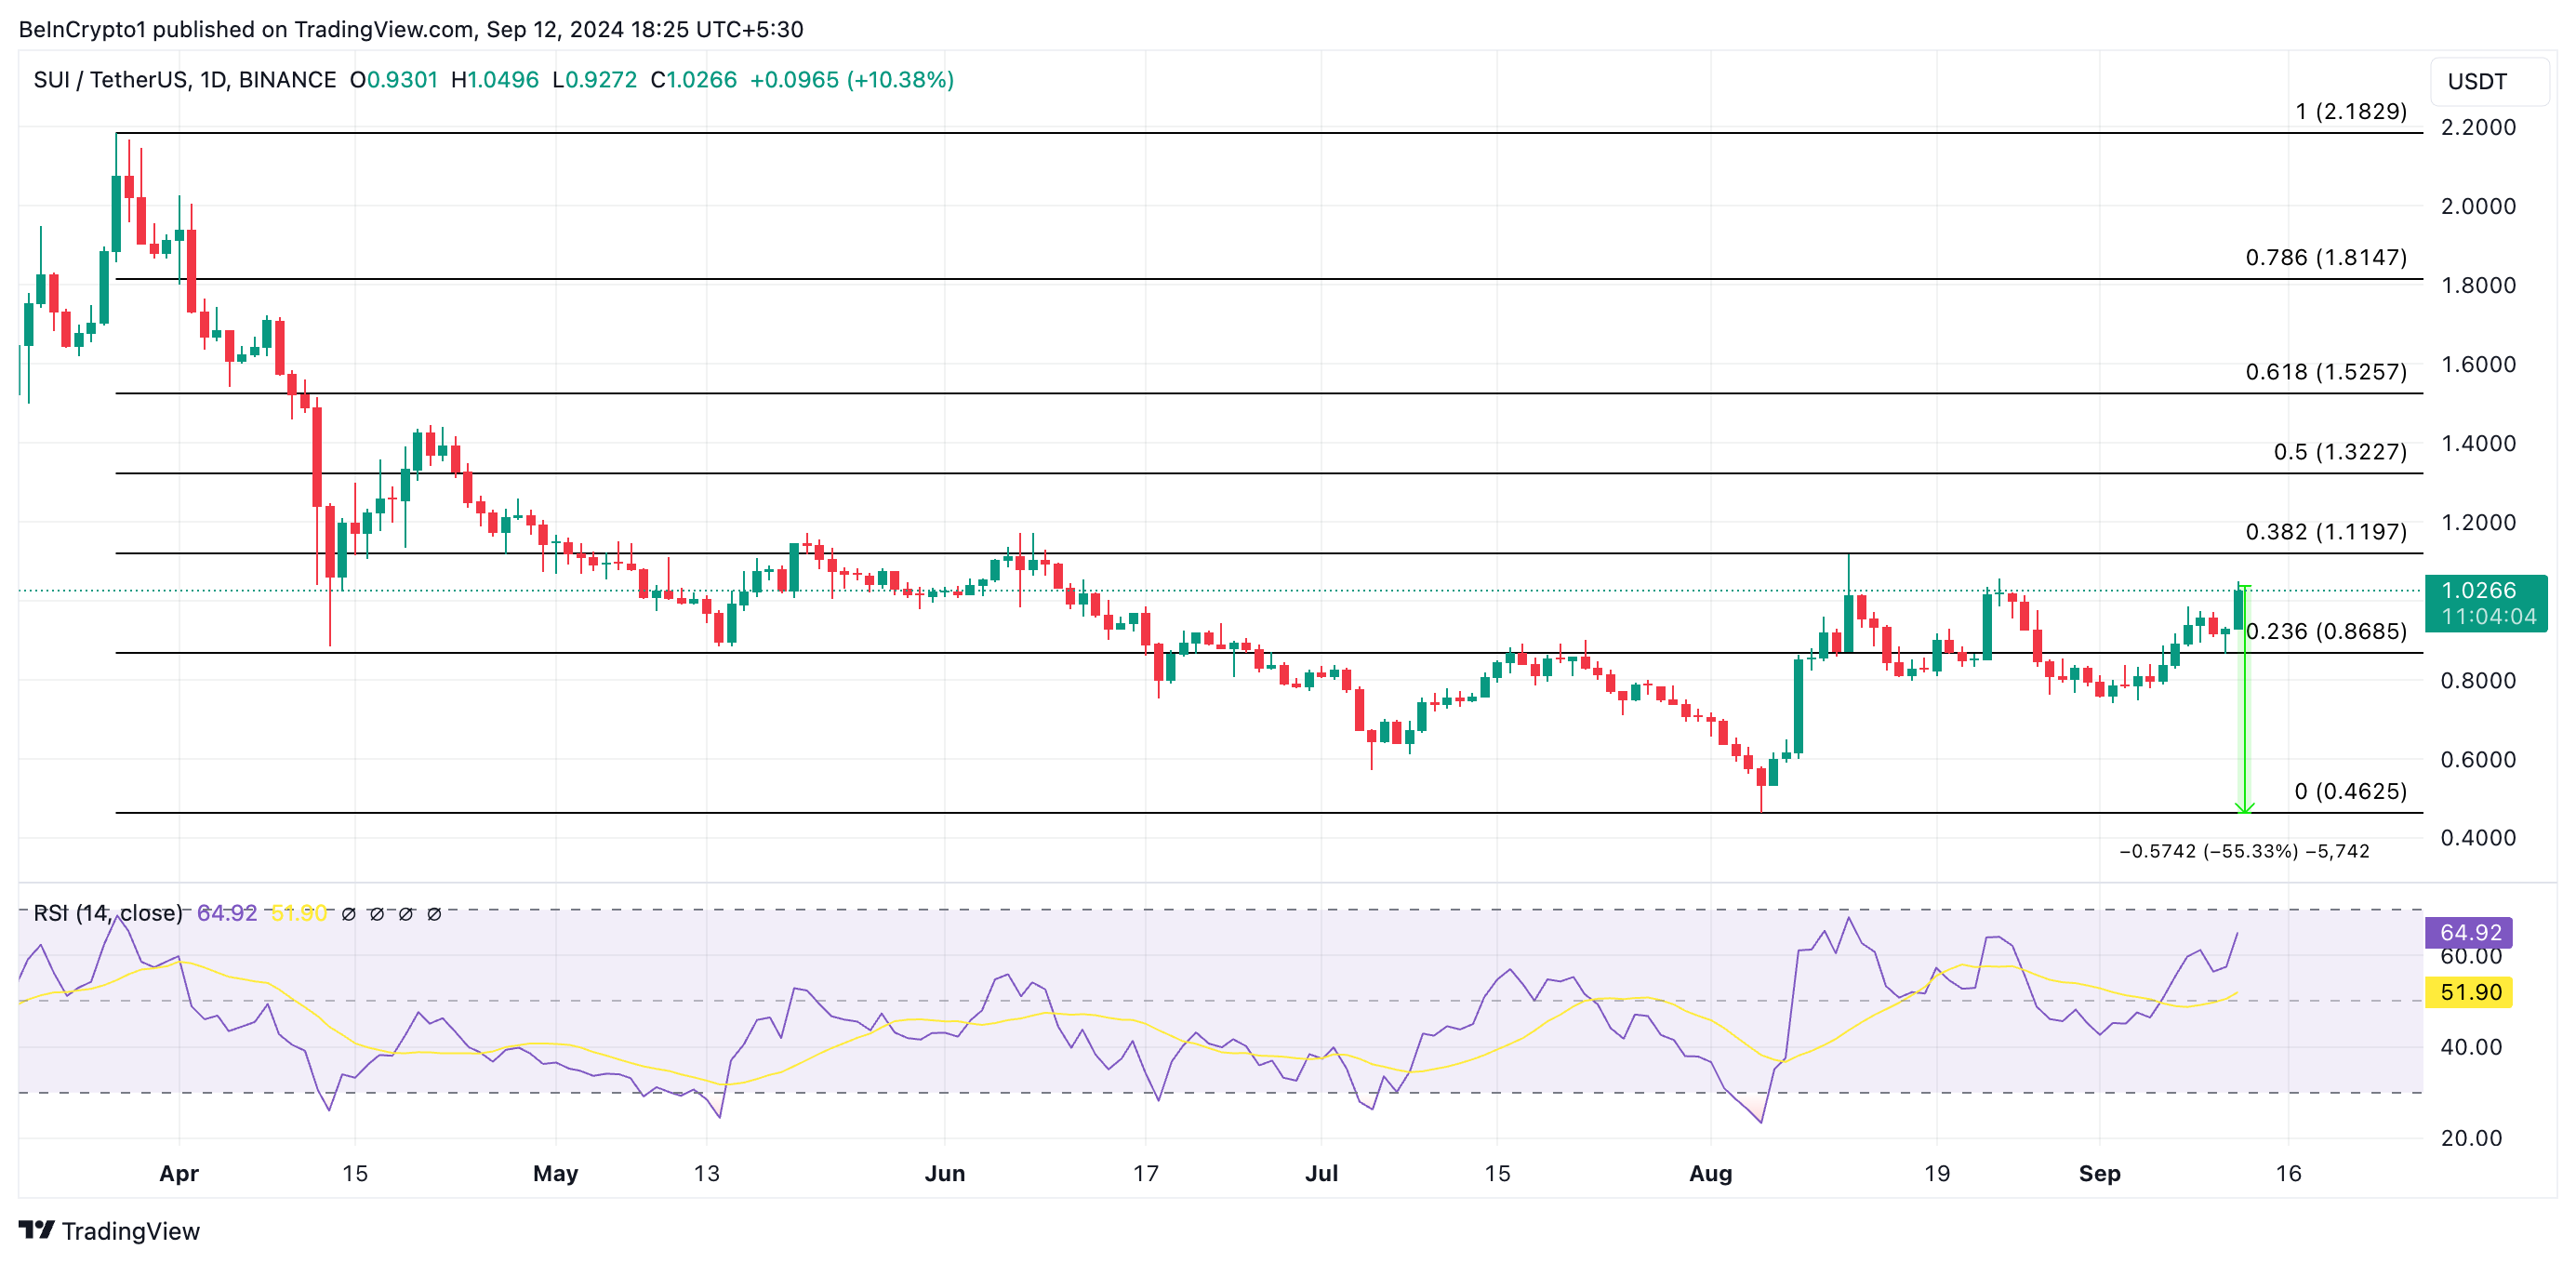Click the purple 64.92 RSI axis badge
The width and height of the screenshot is (2576, 1263).
point(2469,932)
